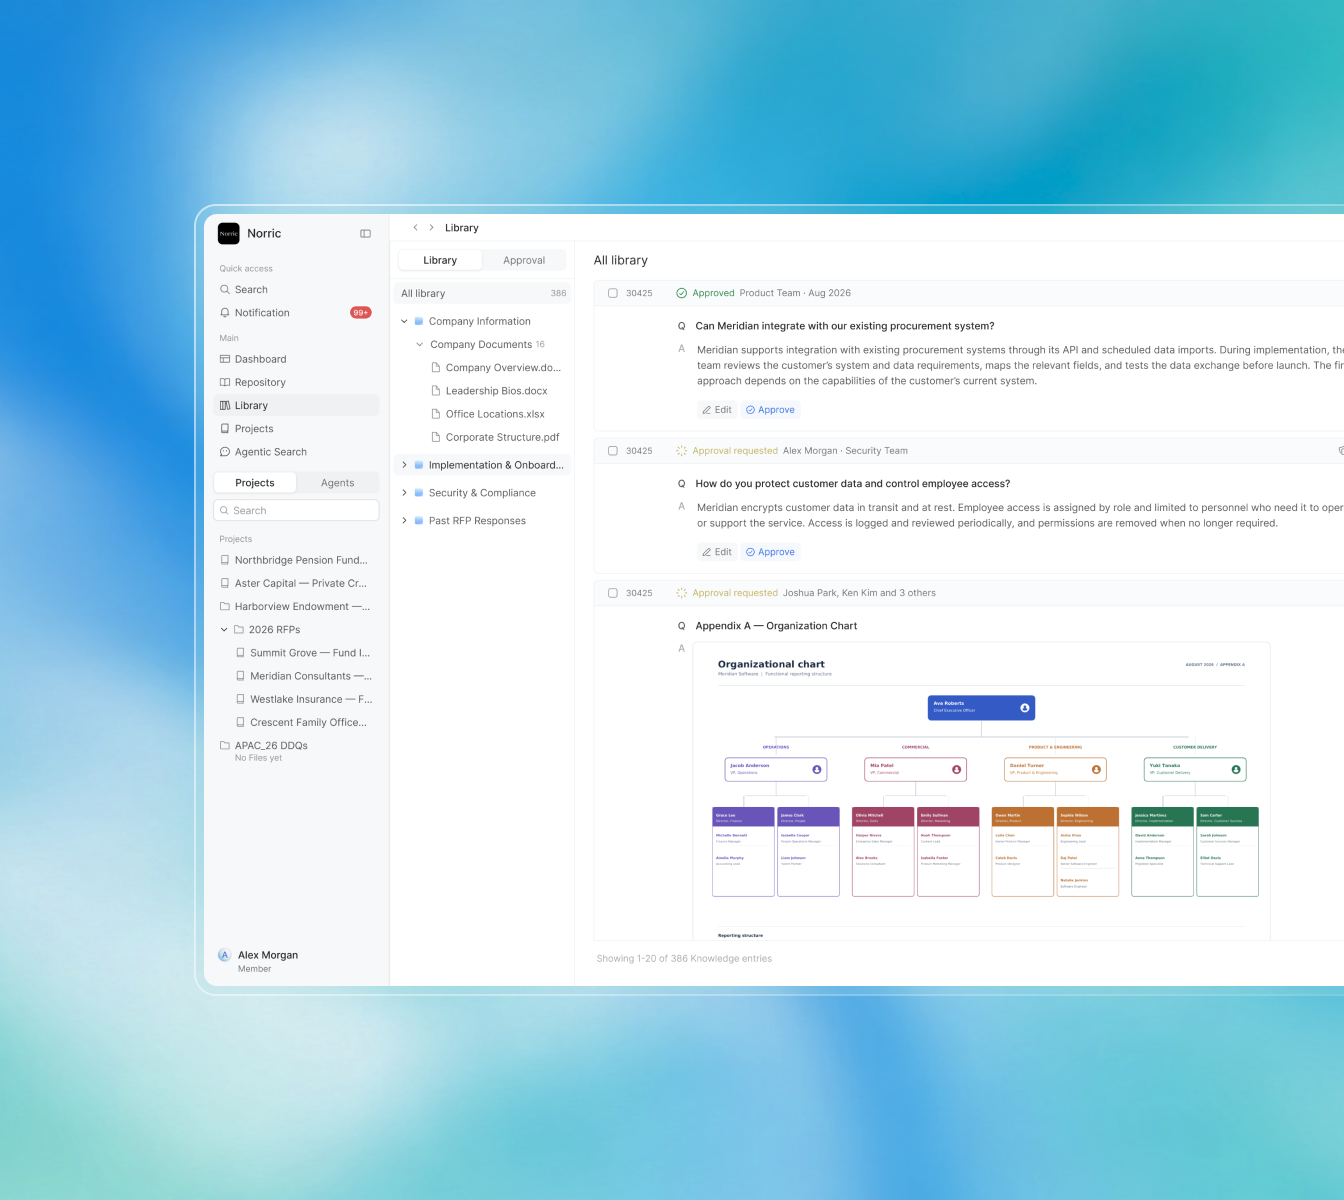Open Westlake Insurance project file
This screenshot has height=1200, width=1344.
pos(304,699)
